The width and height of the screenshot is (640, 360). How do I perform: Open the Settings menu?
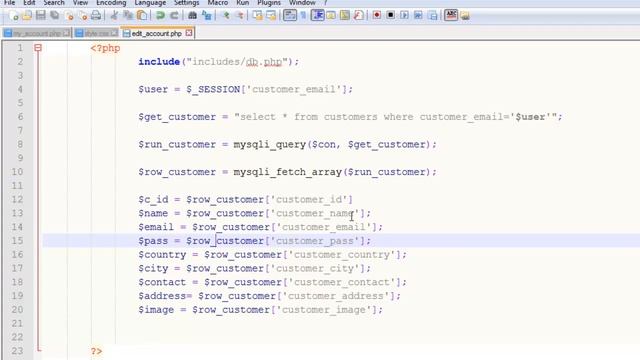click(x=187, y=3)
